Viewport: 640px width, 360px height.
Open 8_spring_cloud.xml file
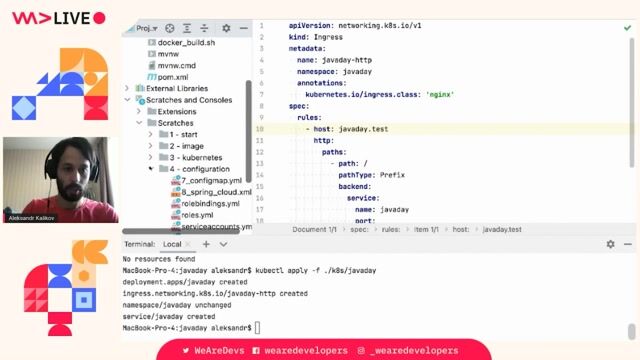click(x=216, y=192)
